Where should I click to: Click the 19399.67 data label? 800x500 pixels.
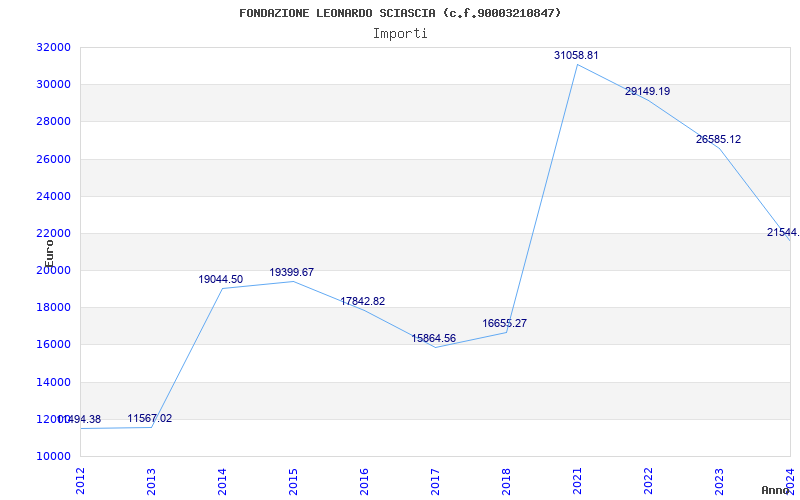coord(291,272)
